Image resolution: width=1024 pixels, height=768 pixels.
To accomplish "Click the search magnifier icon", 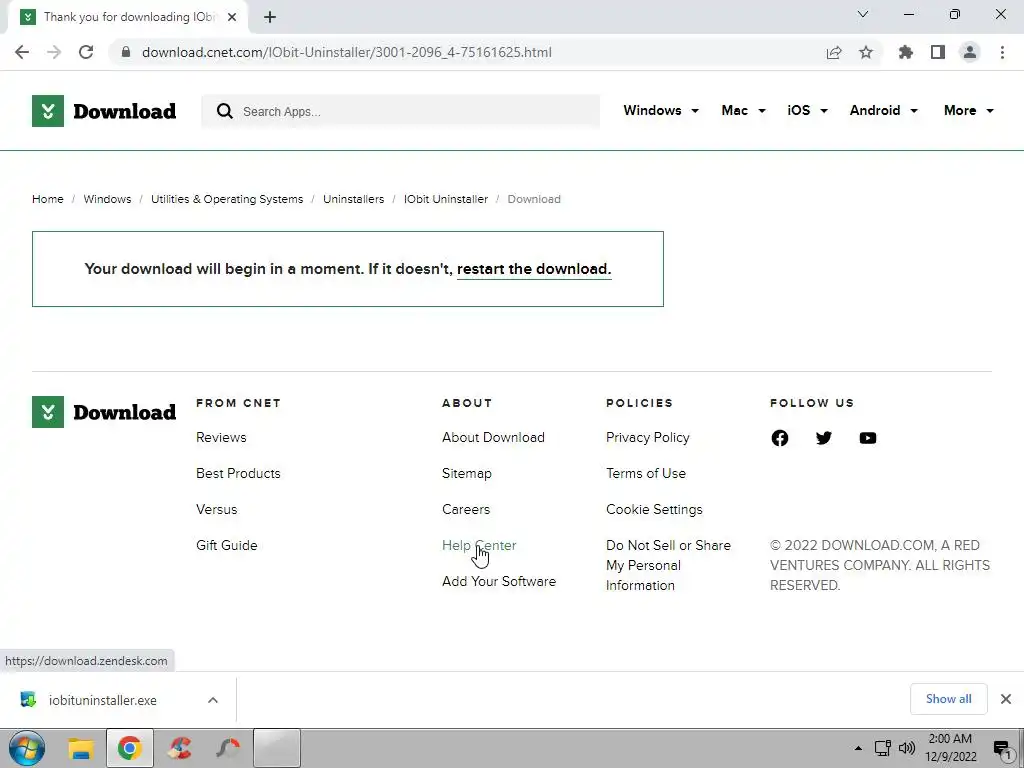I will click(x=225, y=111).
